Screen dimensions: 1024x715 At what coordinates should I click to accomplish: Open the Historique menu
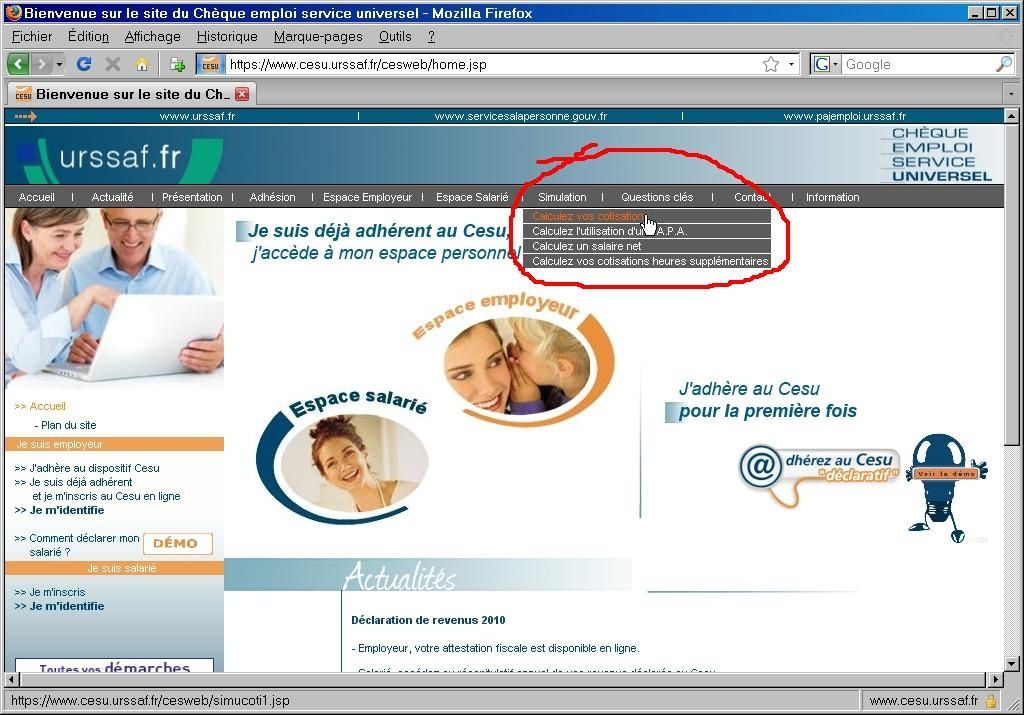pyautogui.click(x=227, y=37)
